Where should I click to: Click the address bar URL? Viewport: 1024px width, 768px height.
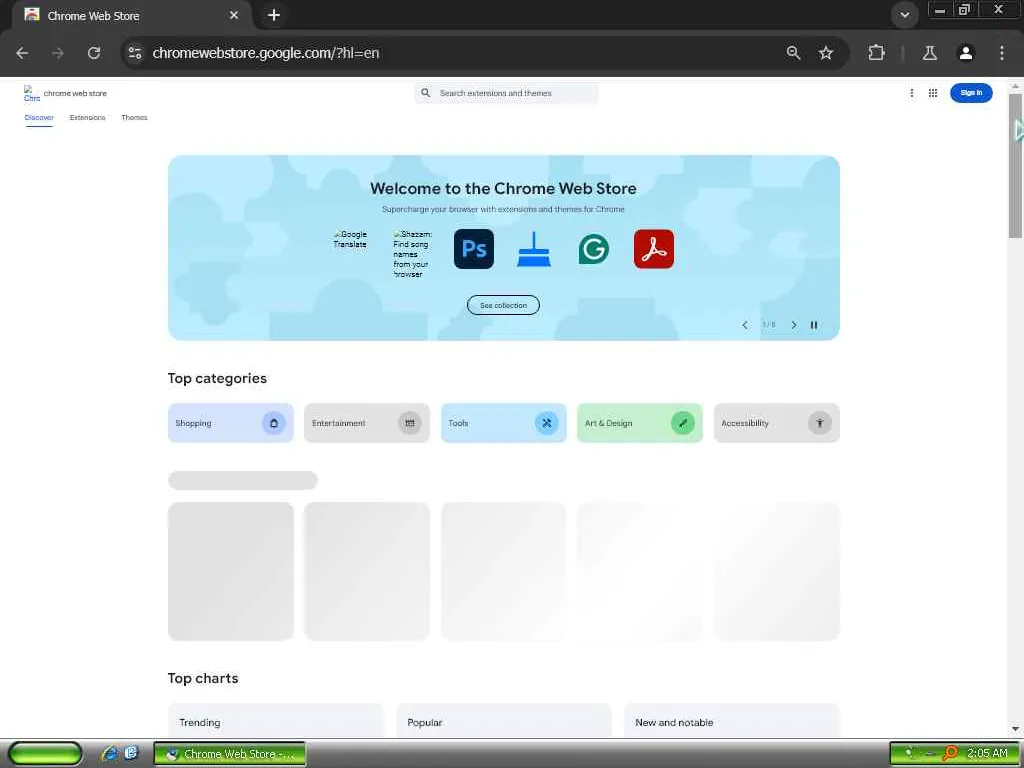coord(266,53)
